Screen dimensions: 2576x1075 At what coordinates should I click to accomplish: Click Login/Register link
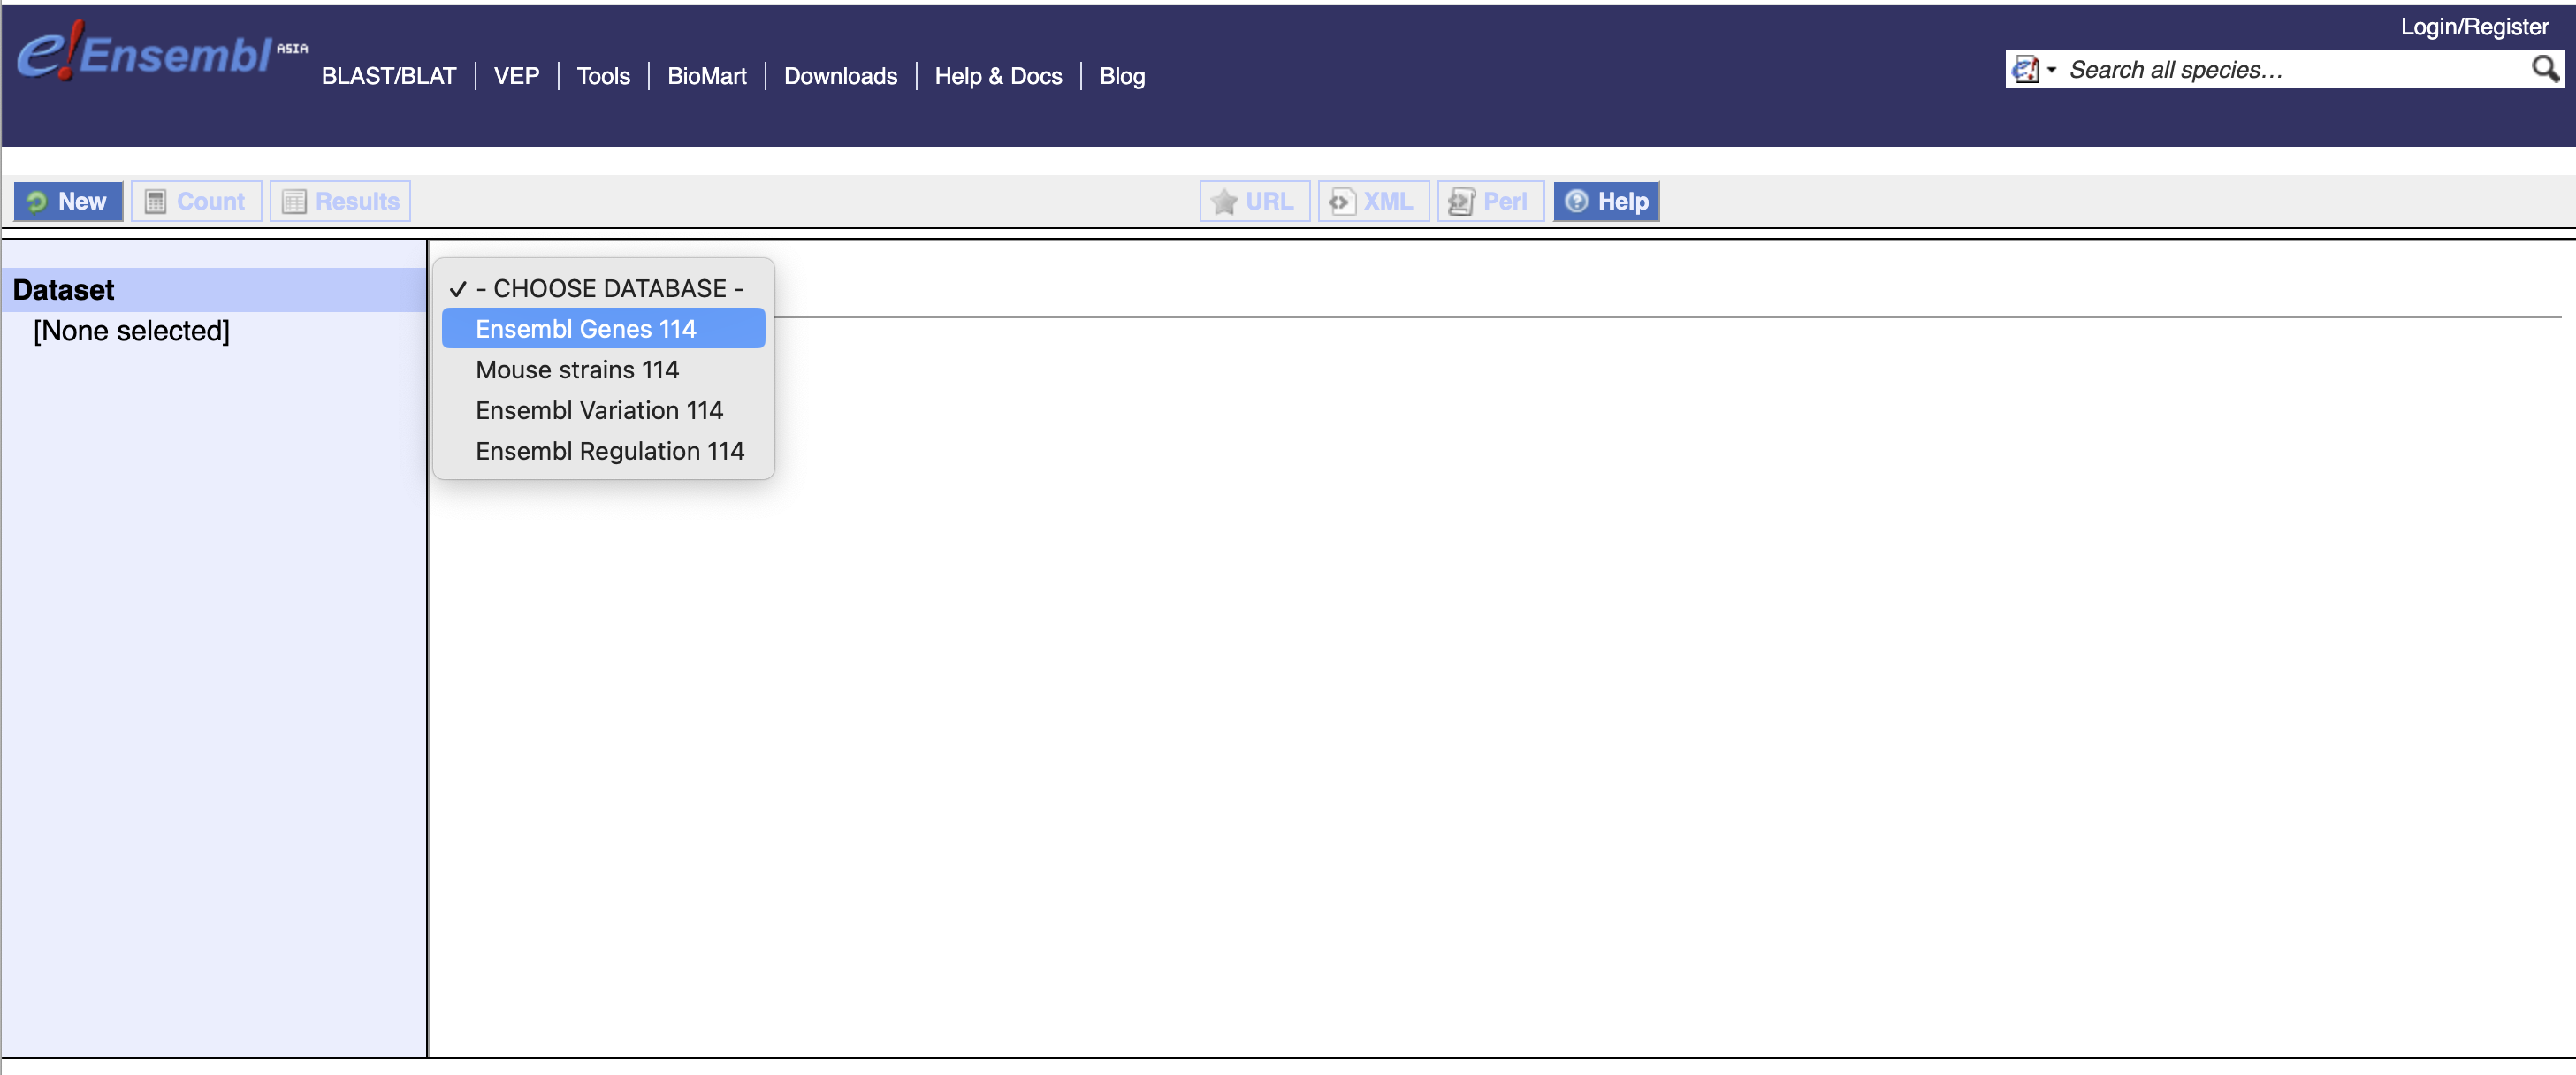[2474, 26]
